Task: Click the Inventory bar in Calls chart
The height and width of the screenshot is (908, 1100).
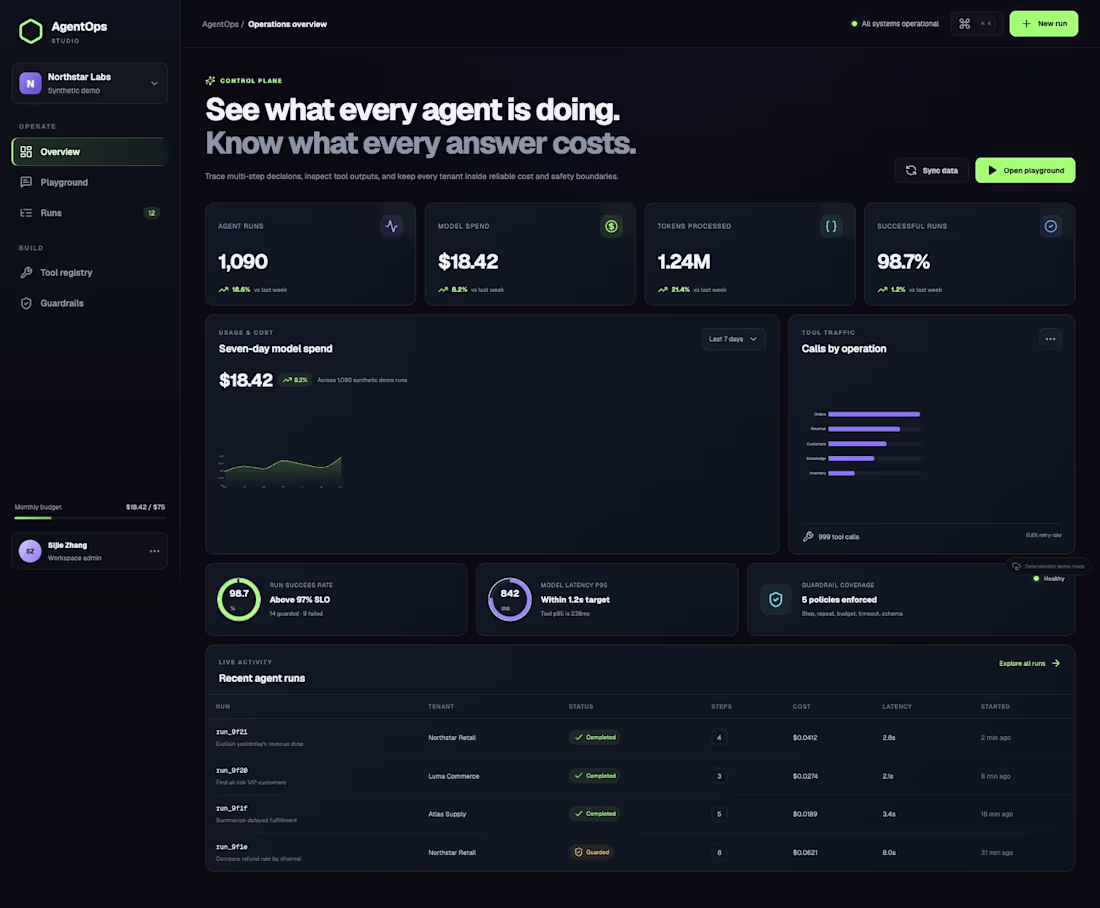Action: (x=841, y=473)
